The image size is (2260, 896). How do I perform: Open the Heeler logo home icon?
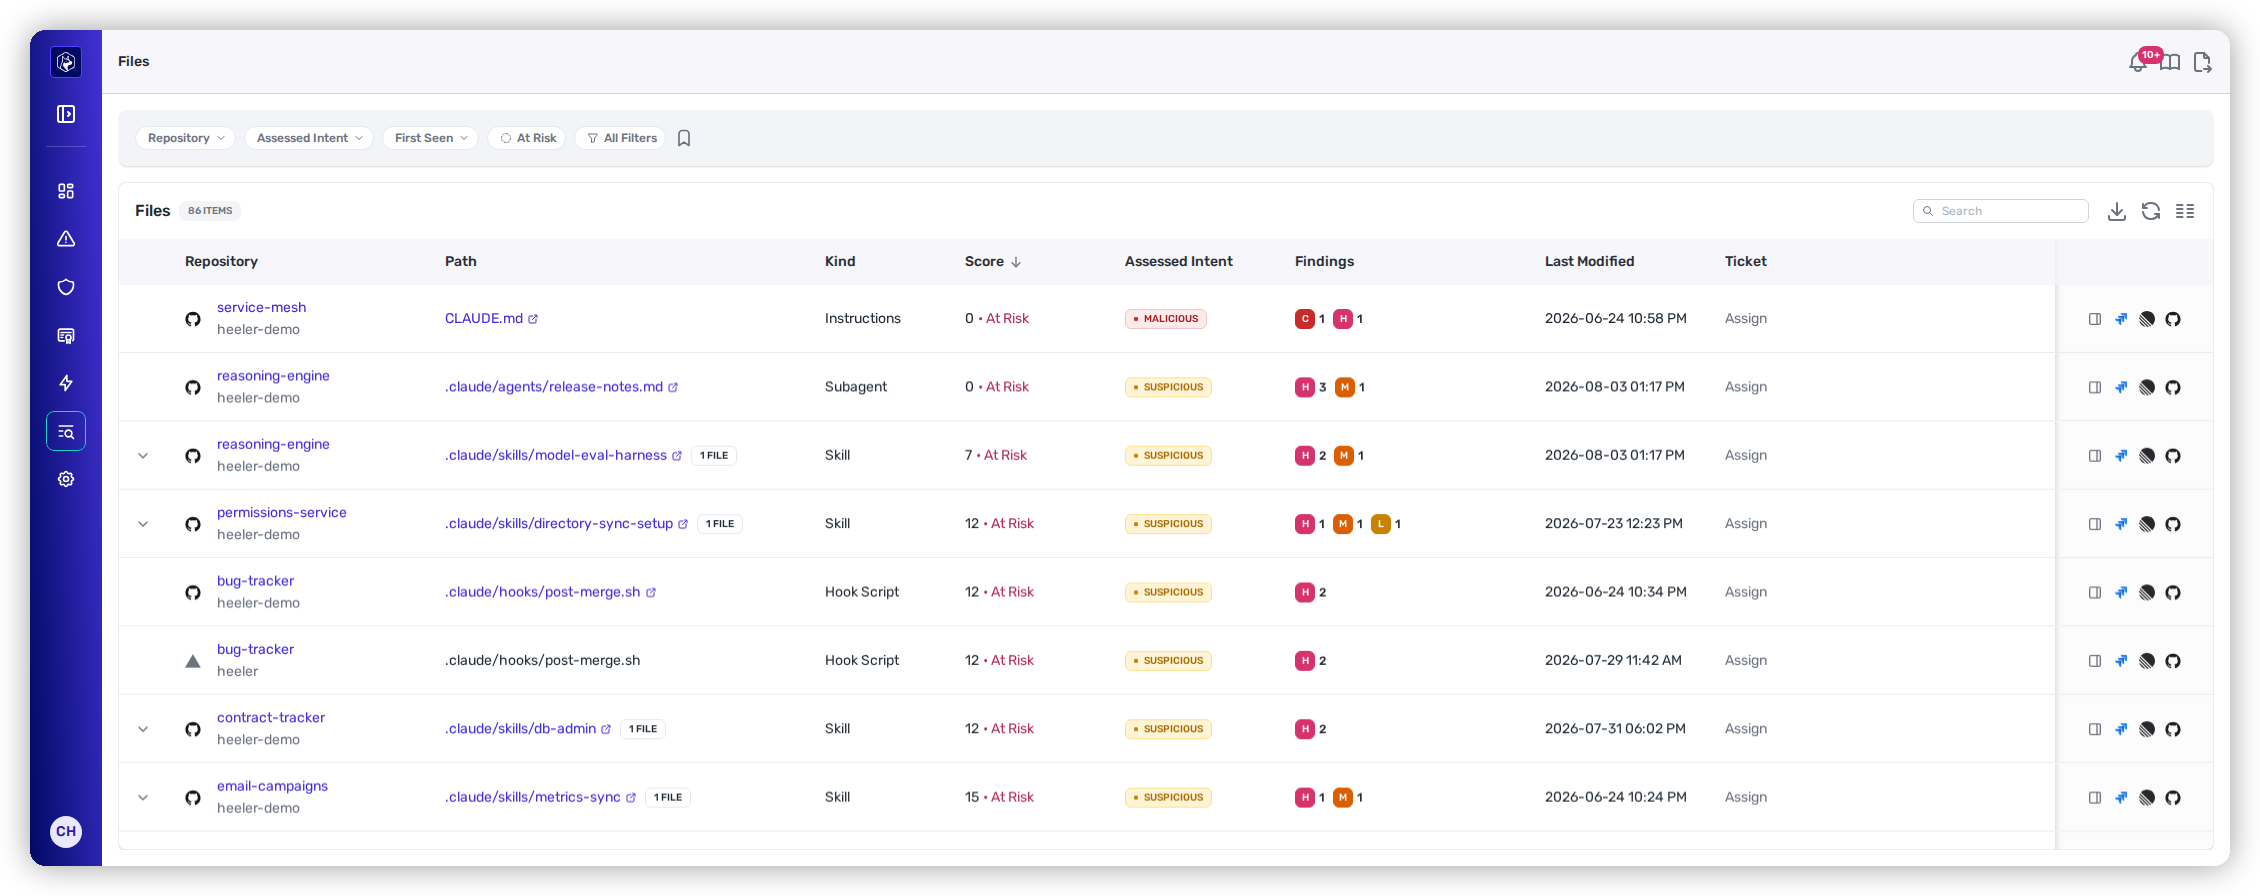click(x=66, y=62)
